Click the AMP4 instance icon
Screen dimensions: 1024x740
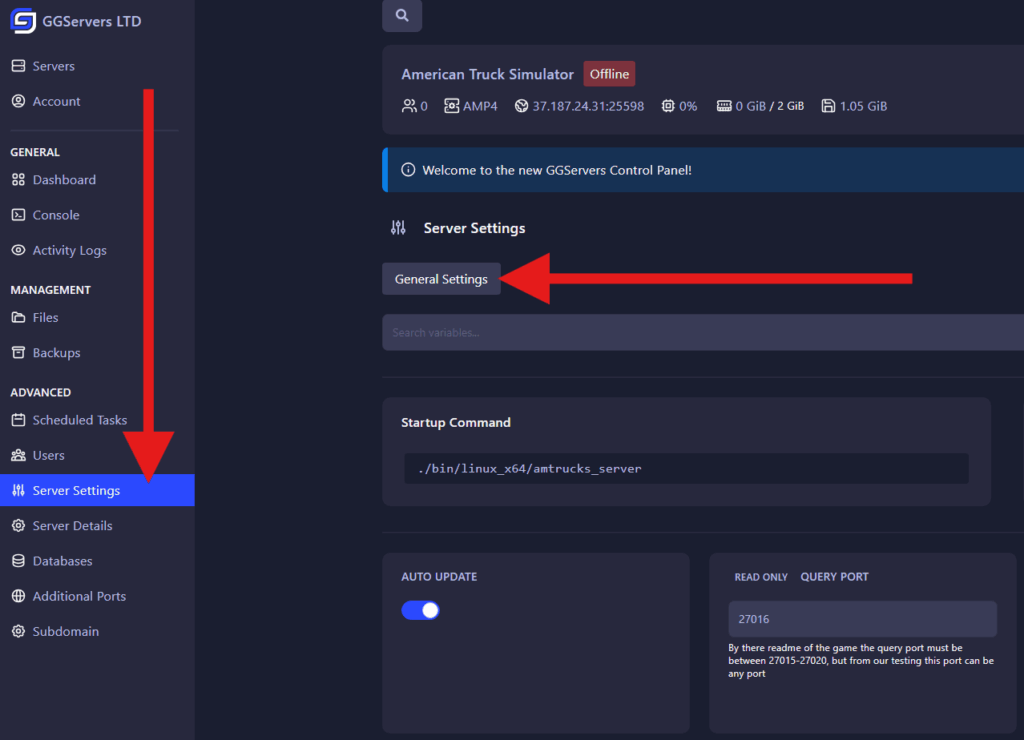(452, 106)
